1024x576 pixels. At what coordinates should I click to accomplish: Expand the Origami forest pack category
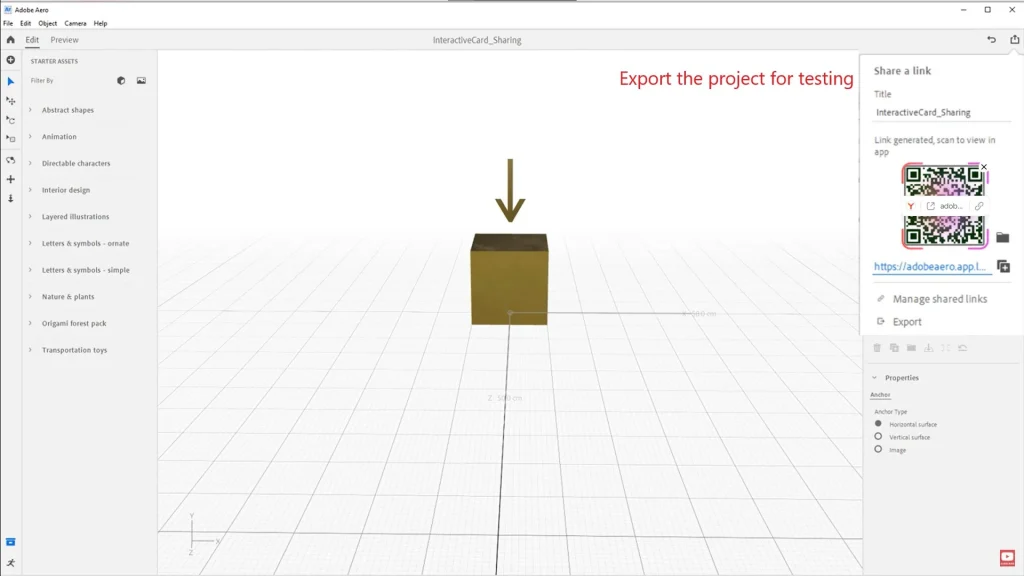pyautogui.click(x=30, y=323)
